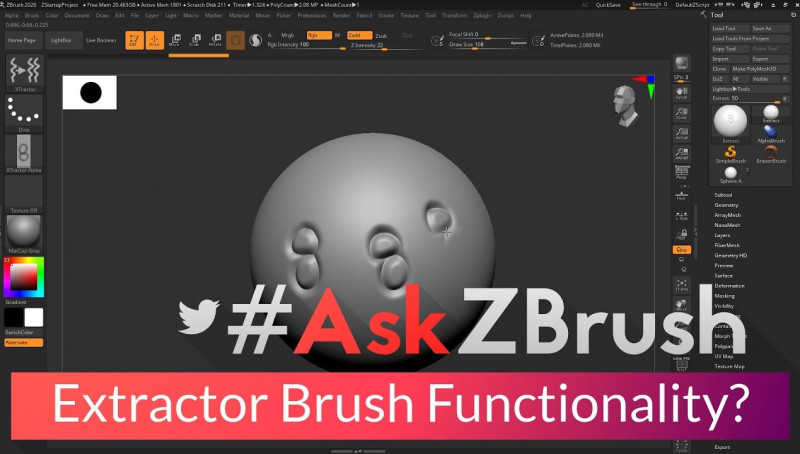Activate the Edit mode button

pos(134,40)
